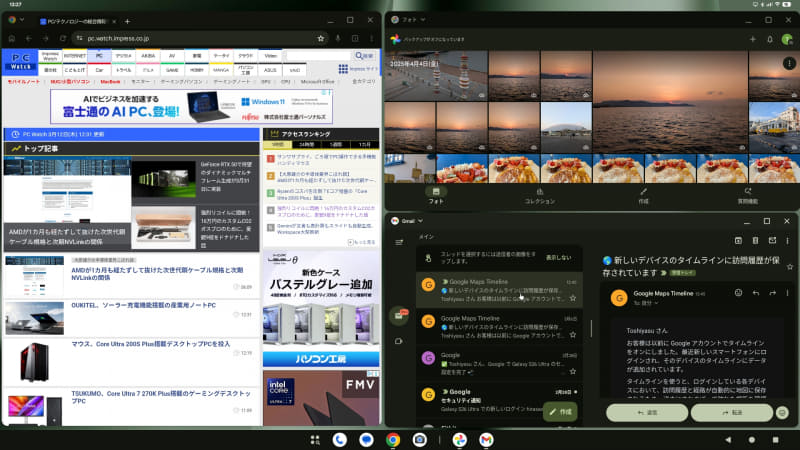The height and width of the screenshot is (450, 800).
Task: Add an emoji reaction in the message header
Action: 738,293
